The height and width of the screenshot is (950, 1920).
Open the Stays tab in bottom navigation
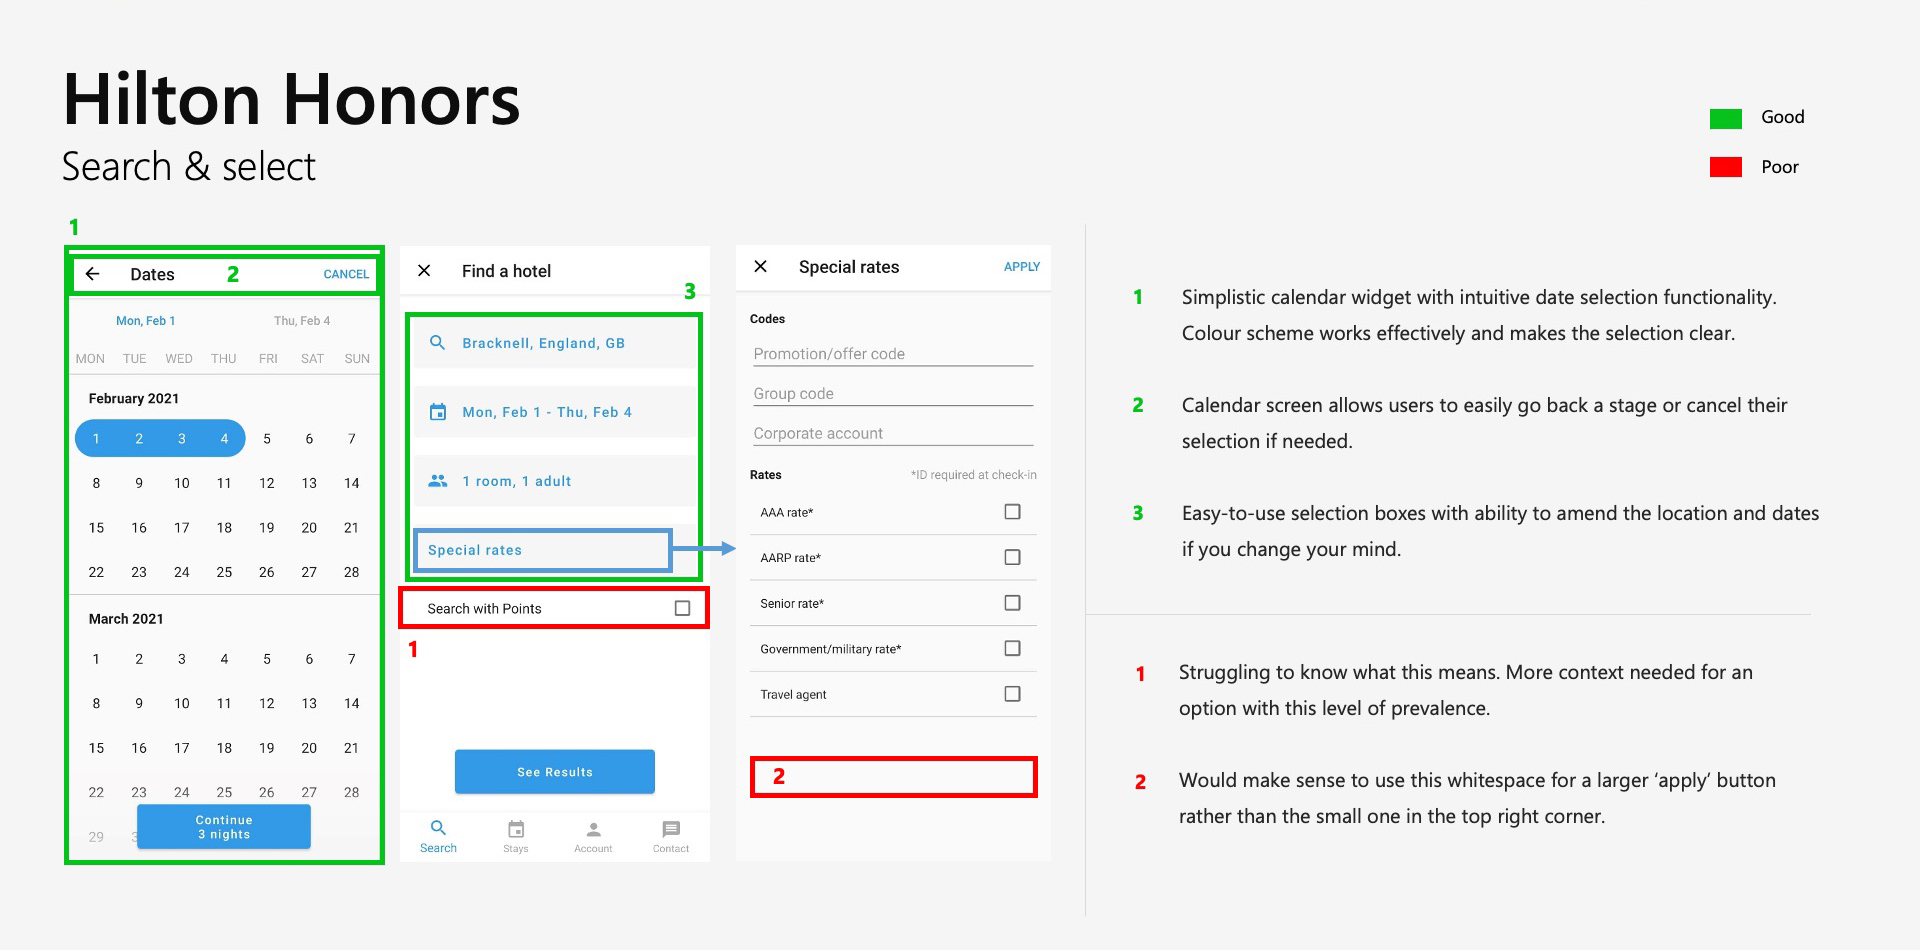[x=516, y=836]
